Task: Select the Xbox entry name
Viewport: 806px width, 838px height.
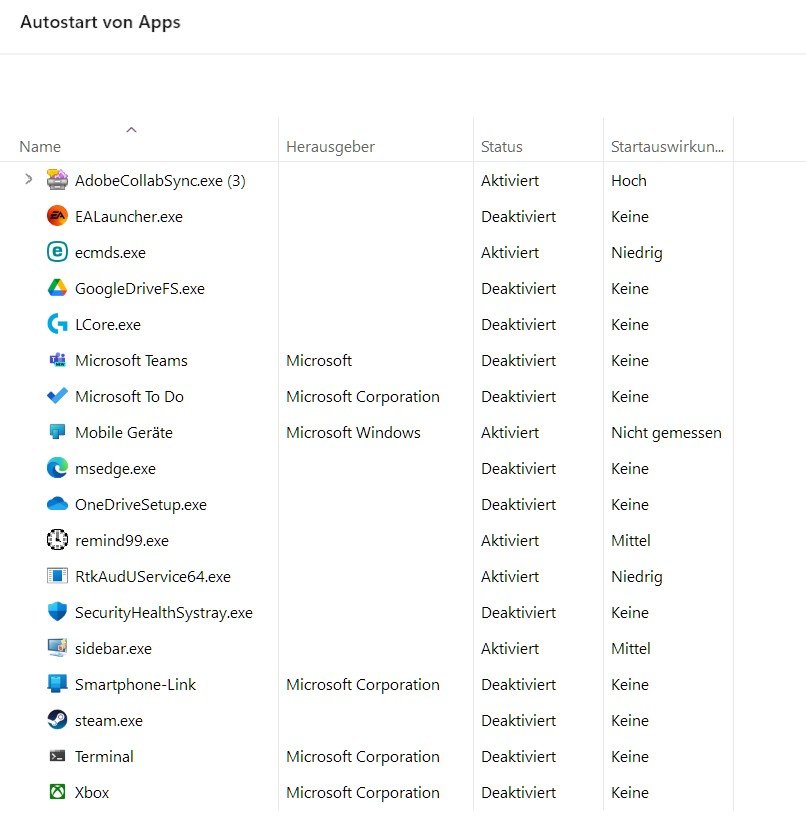Action: pos(92,792)
